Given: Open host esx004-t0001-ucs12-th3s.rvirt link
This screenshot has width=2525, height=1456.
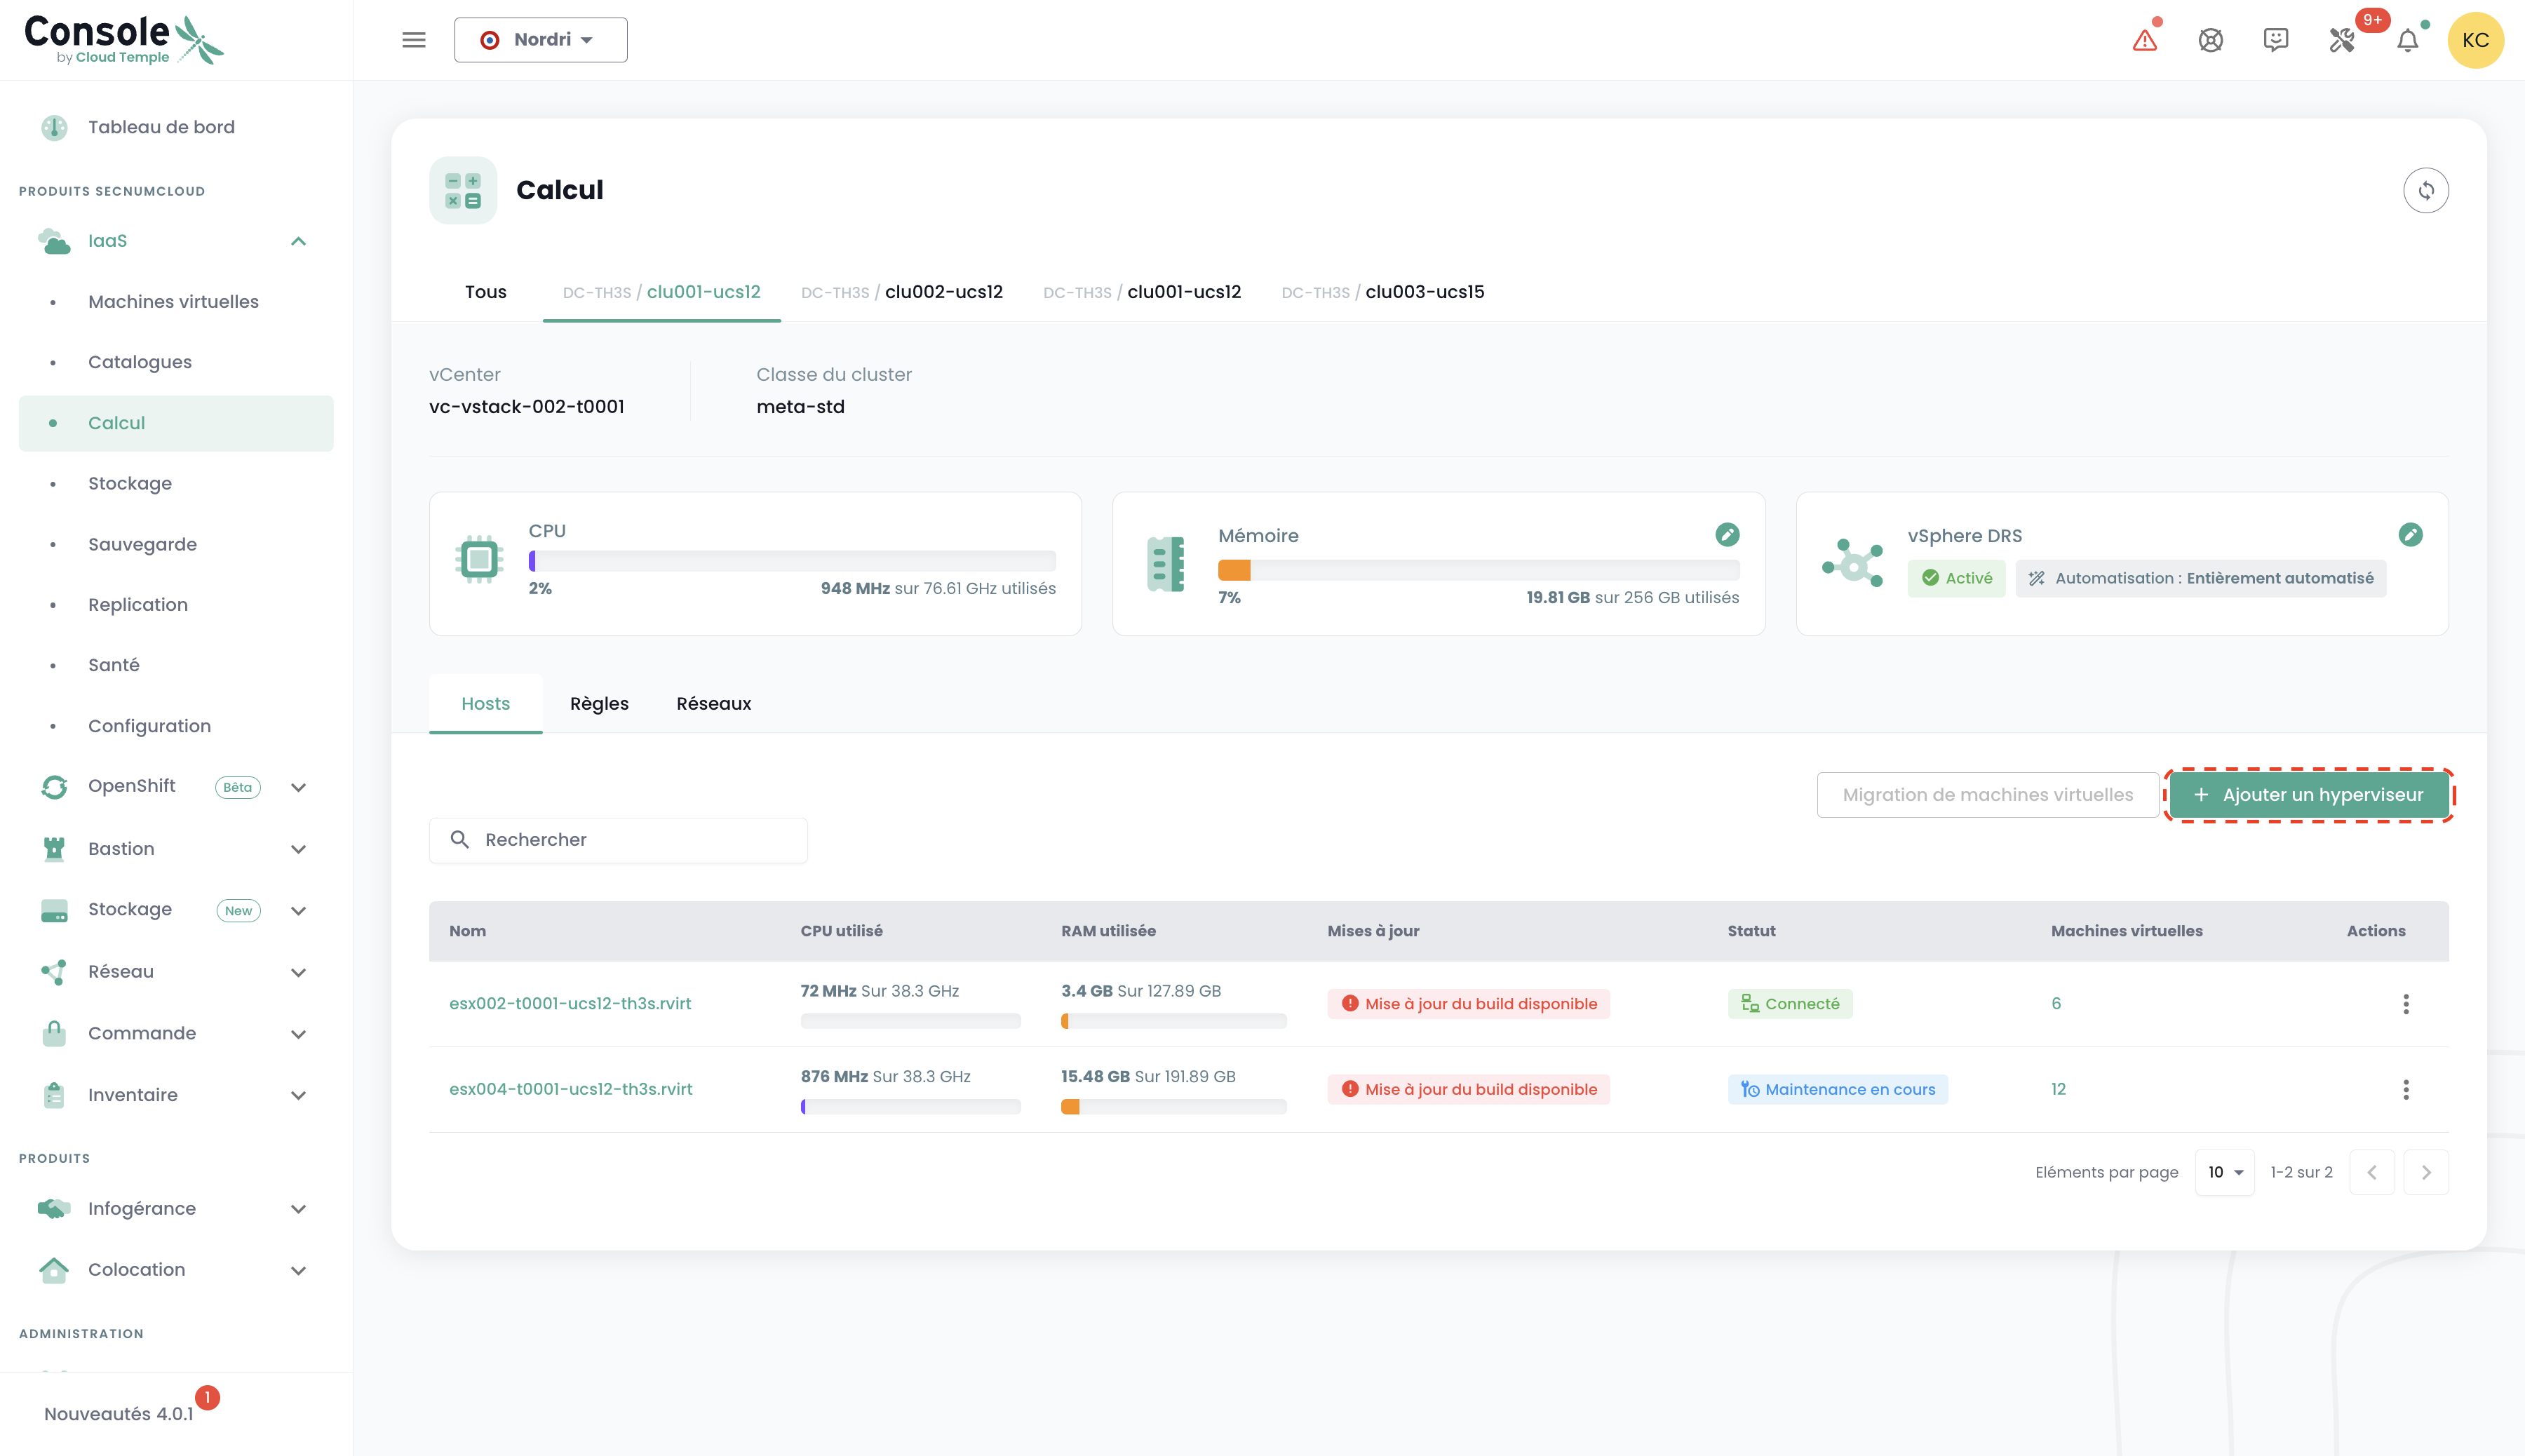Looking at the screenshot, I should point(570,1089).
